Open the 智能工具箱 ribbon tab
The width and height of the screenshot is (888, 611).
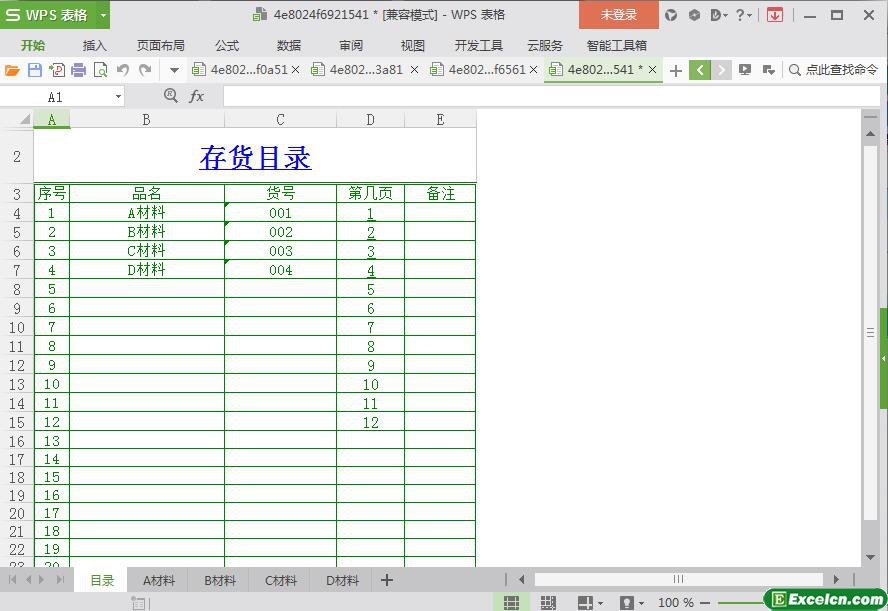[617, 46]
